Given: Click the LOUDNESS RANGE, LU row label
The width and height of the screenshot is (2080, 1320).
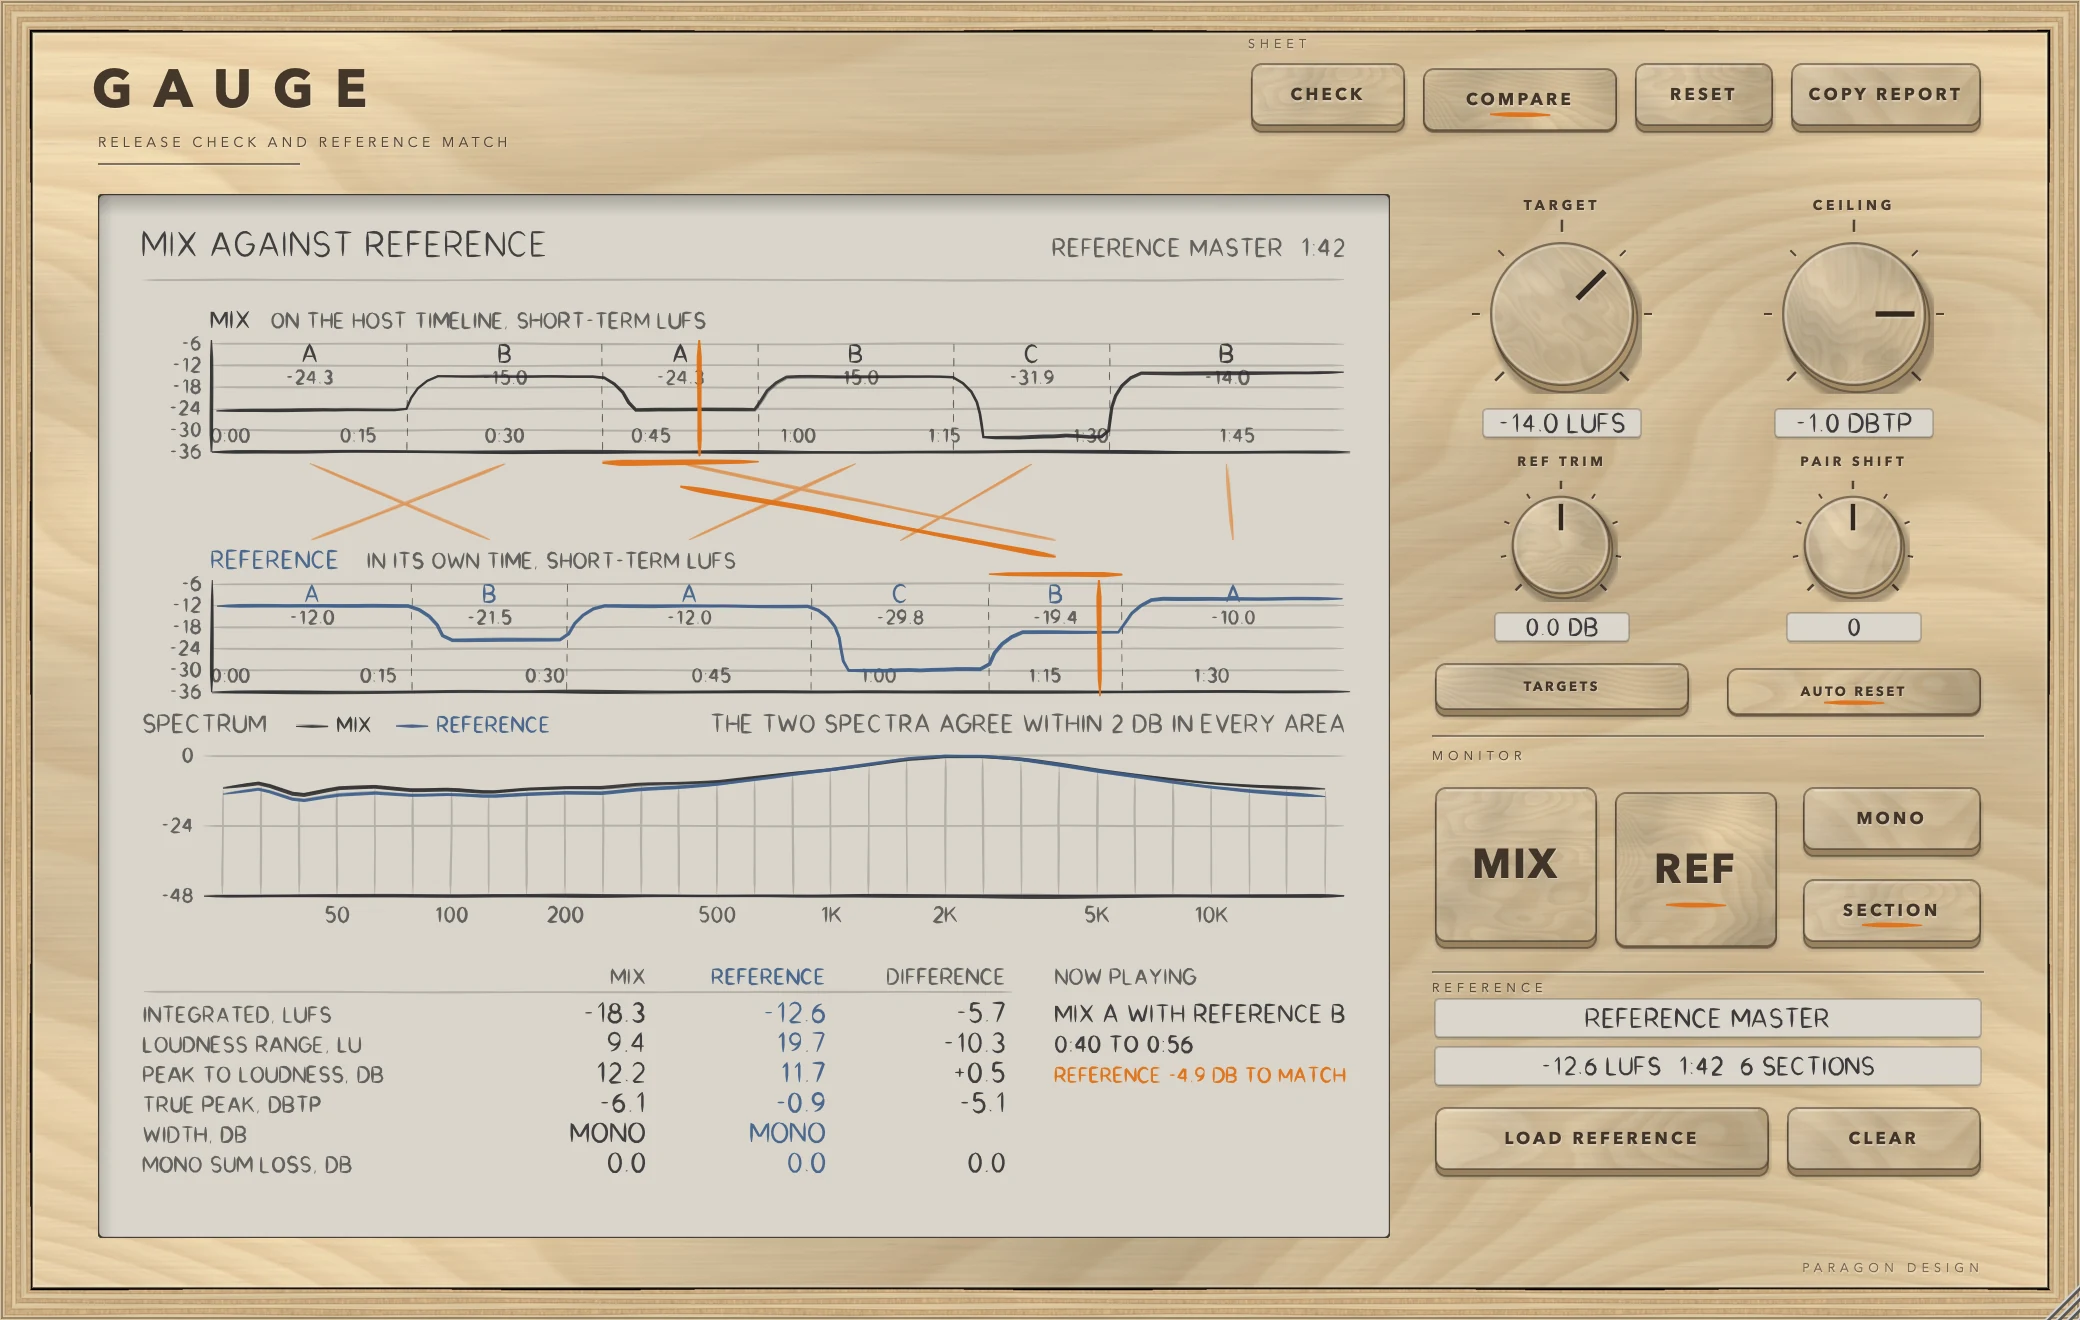Looking at the screenshot, I should [x=252, y=1045].
